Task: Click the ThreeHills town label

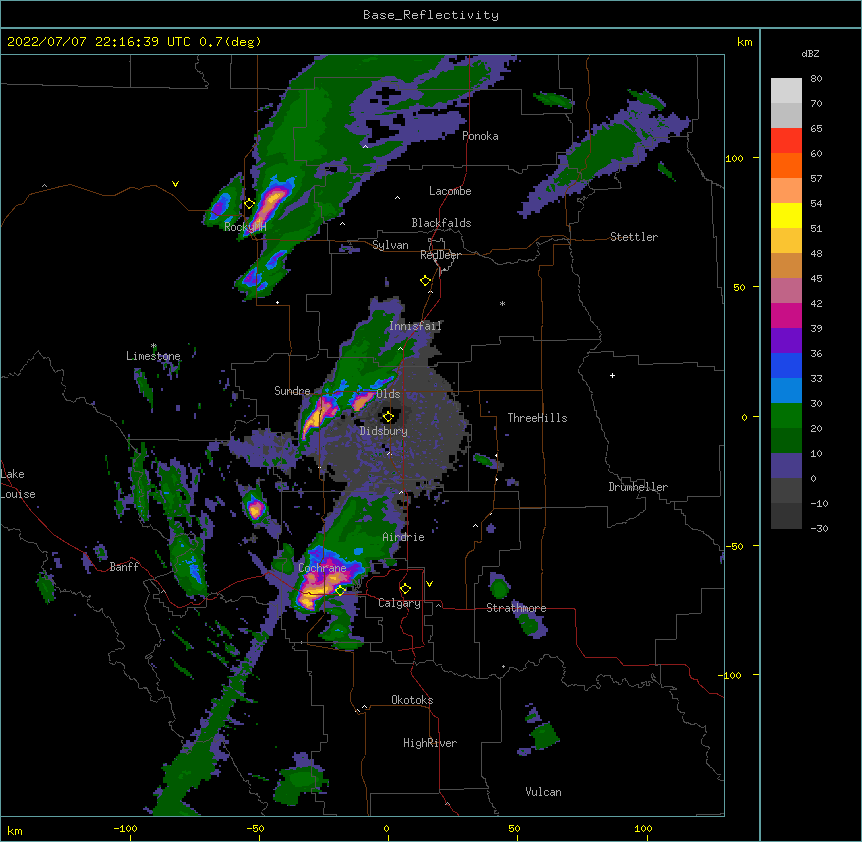Action: tap(537, 418)
